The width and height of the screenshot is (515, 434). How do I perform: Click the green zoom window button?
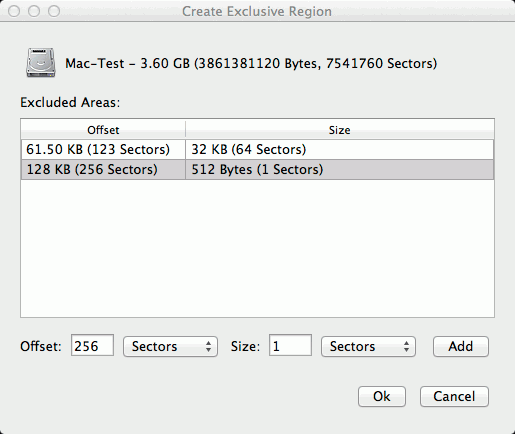(x=54, y=11)
